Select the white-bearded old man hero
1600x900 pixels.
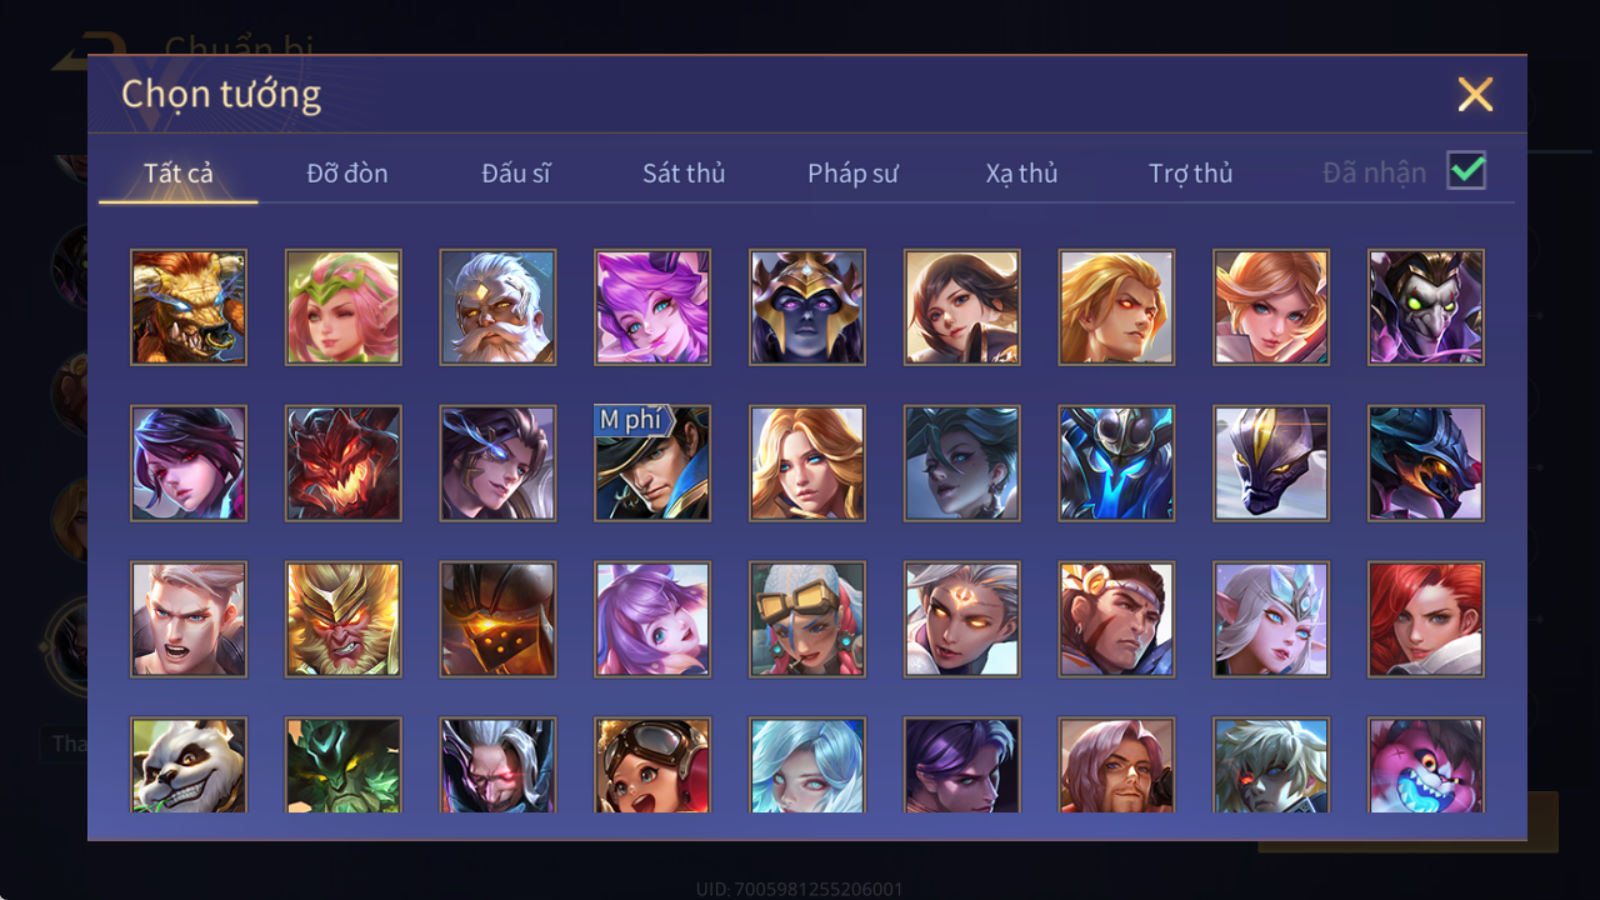[498, 307]
